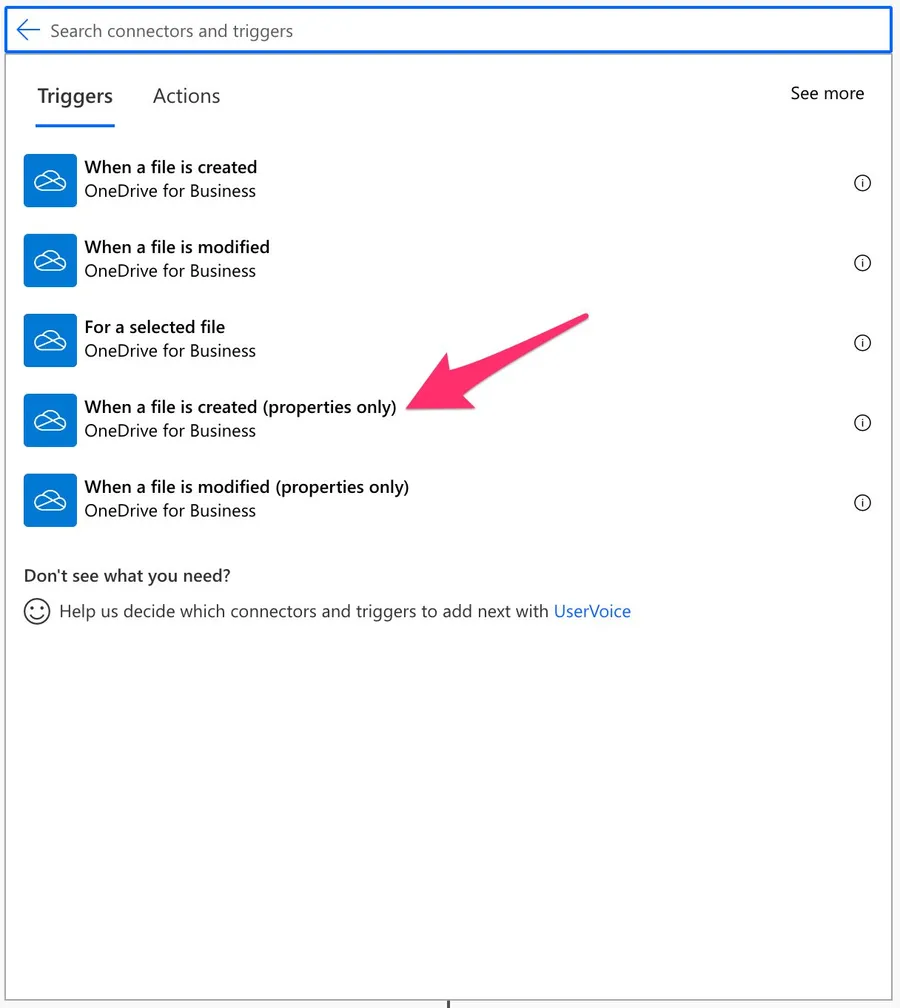Select 'When a file is created' trigger
900x1008 pixels.
(x=171, y=168)
